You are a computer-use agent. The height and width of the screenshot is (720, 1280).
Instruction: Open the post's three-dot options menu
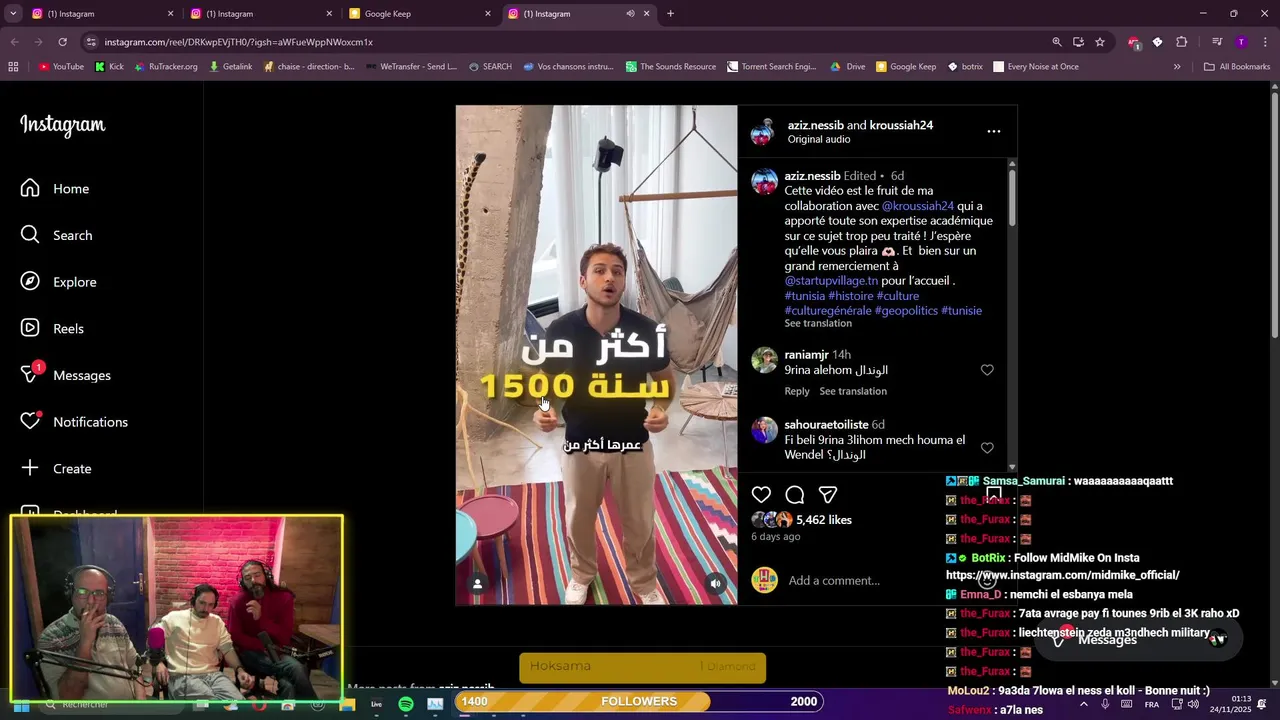click(993, 131)
